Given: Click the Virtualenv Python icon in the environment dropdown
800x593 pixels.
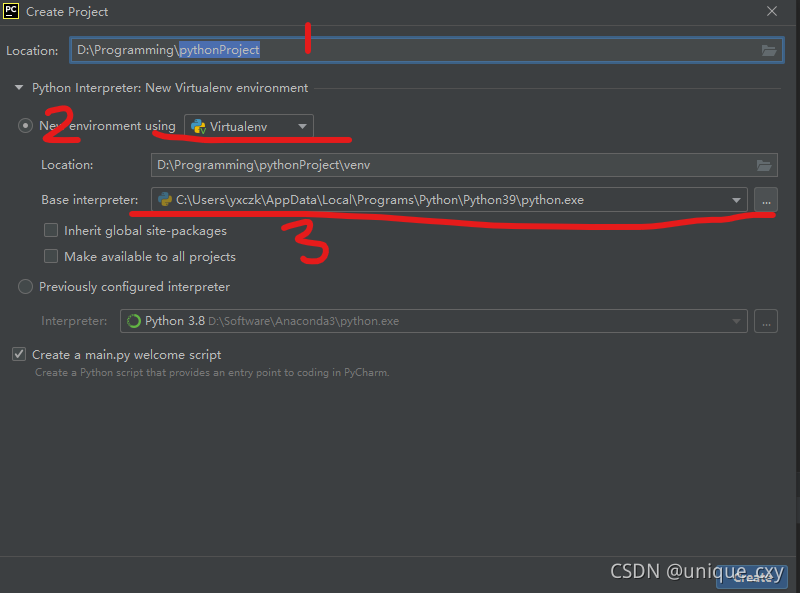Looking at the screenshot, I should [198, 127].
